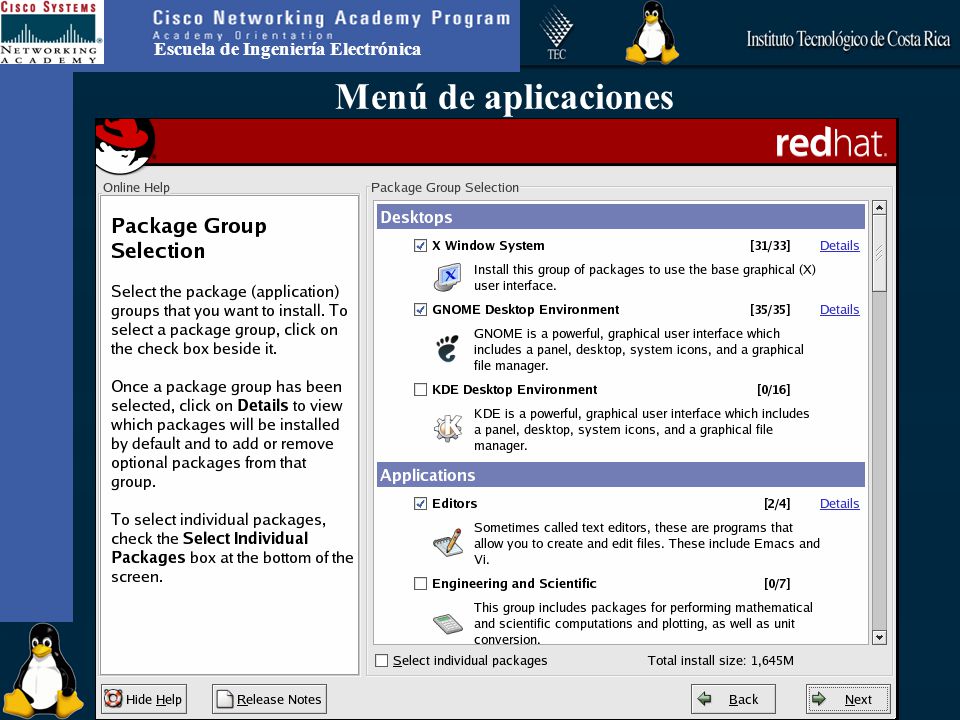Viewport: 960px width, 720px height.
Task: Click the [0/16] package count
Action: point(773,390)
